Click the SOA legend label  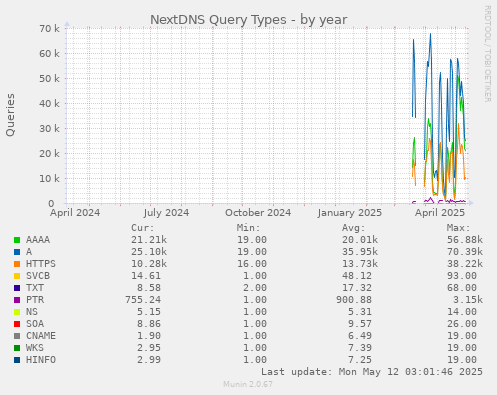point(35,324)
